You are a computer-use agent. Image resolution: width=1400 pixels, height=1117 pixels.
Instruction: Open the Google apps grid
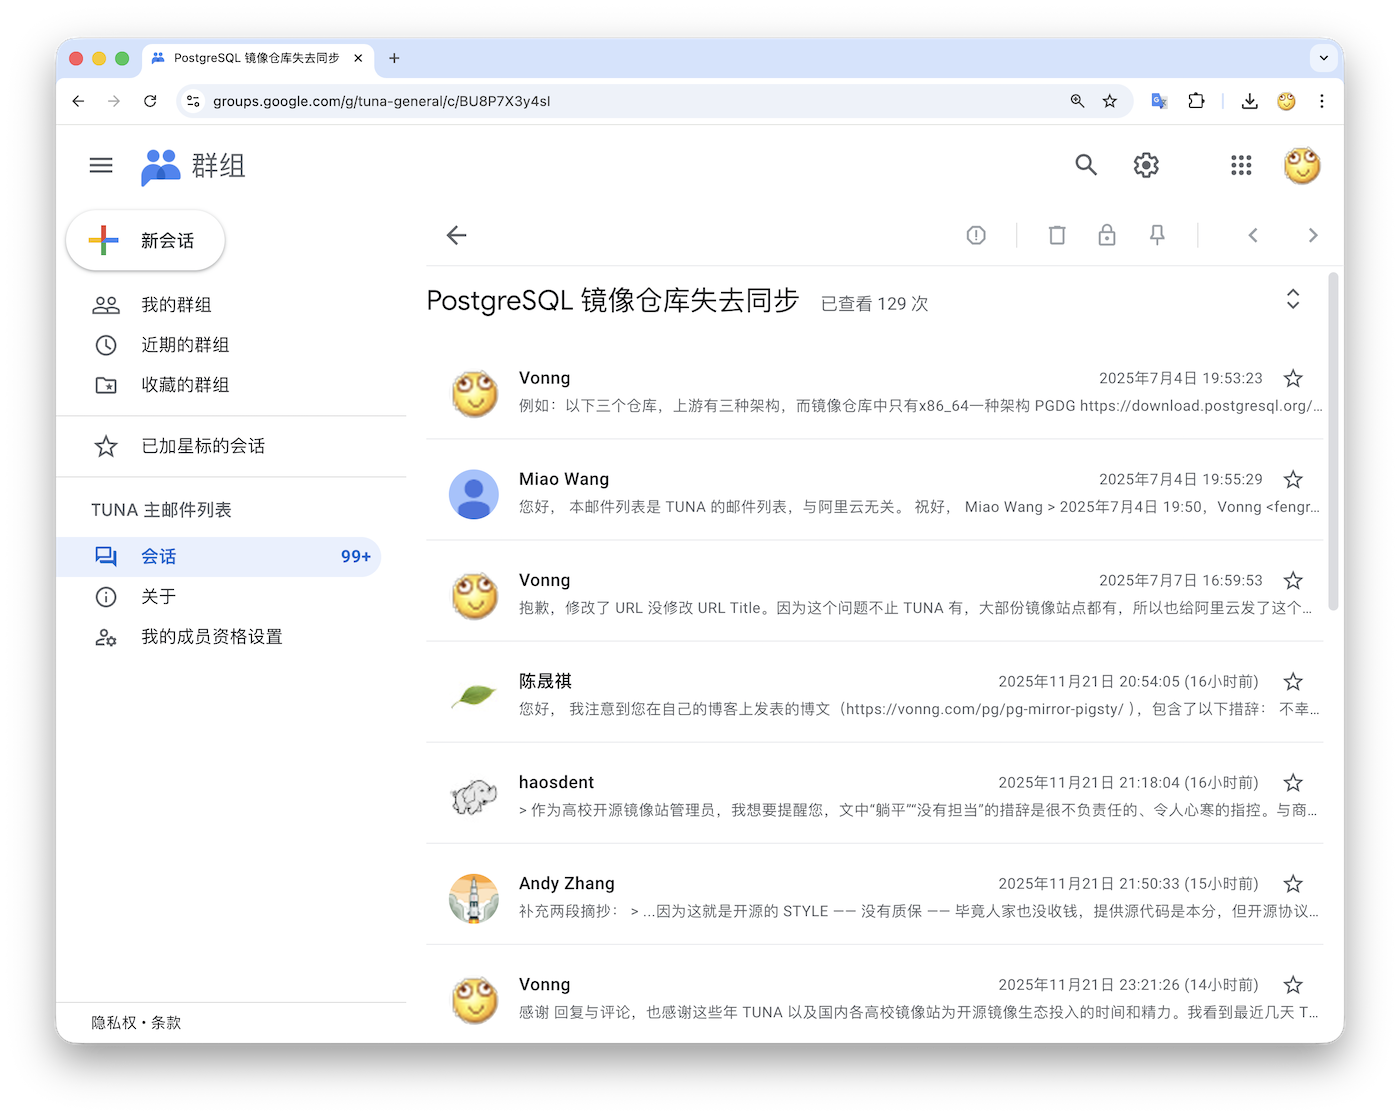coord(1241,165)
